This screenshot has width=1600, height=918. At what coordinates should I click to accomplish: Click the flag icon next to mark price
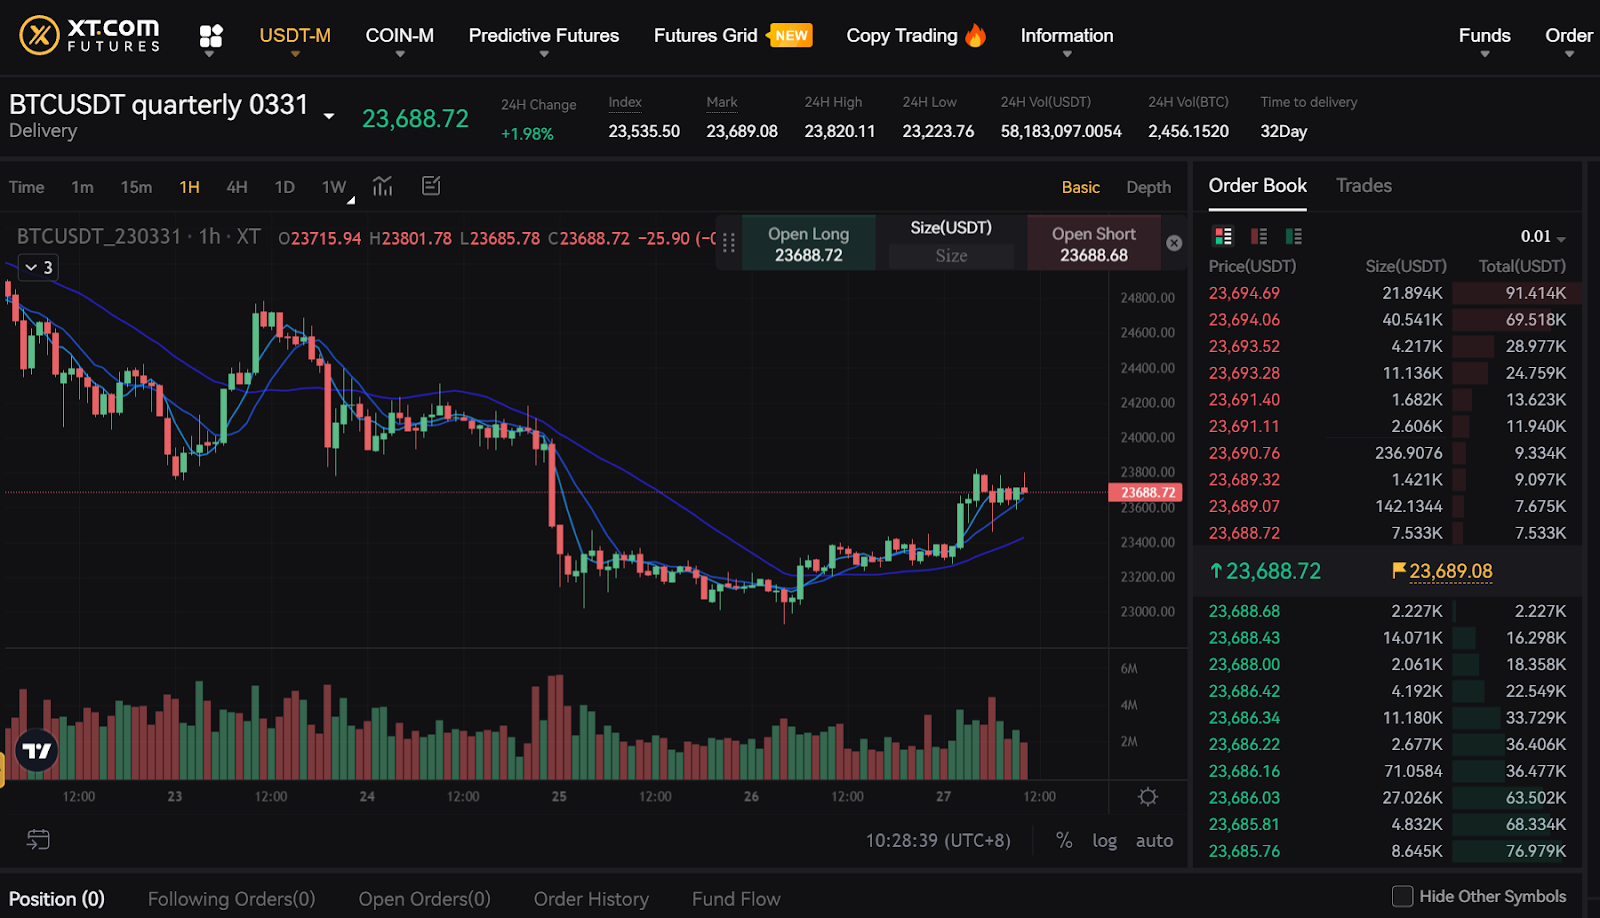pos(1398,571)
